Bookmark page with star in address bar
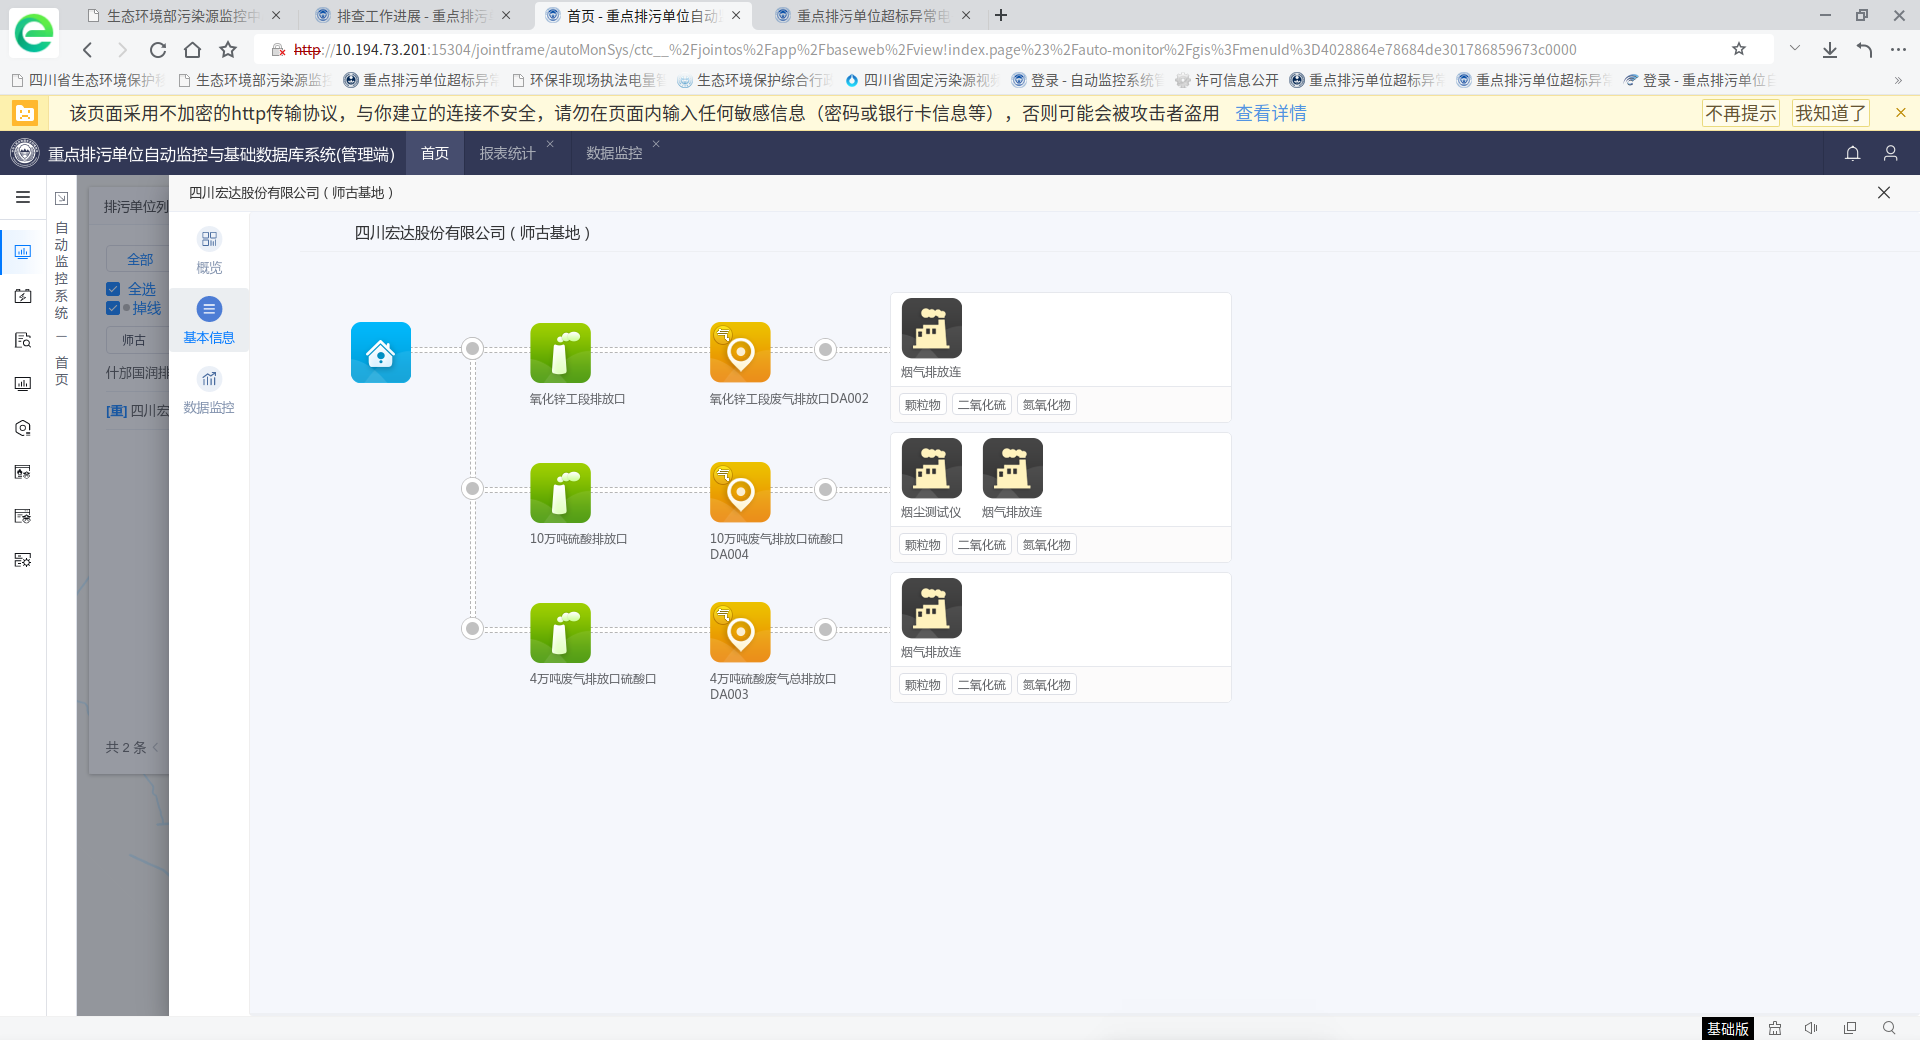The height and width of the screenshot is (1040, 1920). [1739, 49]
